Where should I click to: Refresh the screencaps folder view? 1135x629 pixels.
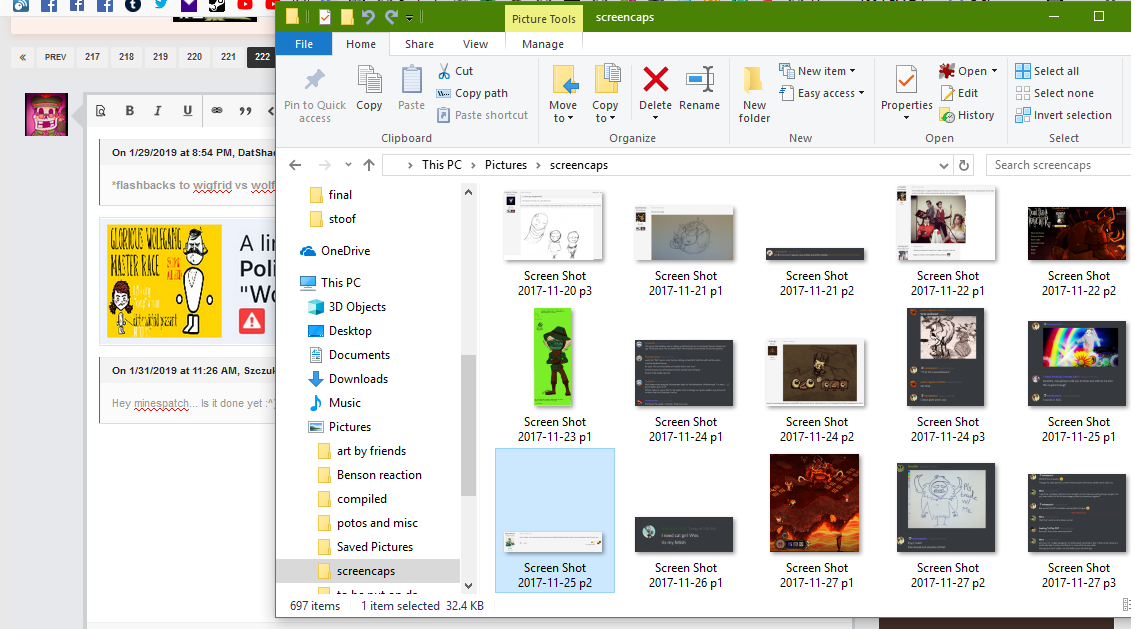(x=964, y=165)
